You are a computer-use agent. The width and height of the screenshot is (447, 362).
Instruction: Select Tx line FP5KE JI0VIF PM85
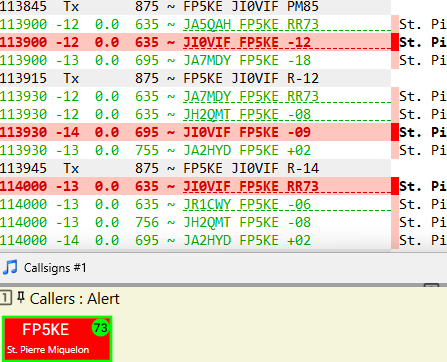click(x=195, y=7)
